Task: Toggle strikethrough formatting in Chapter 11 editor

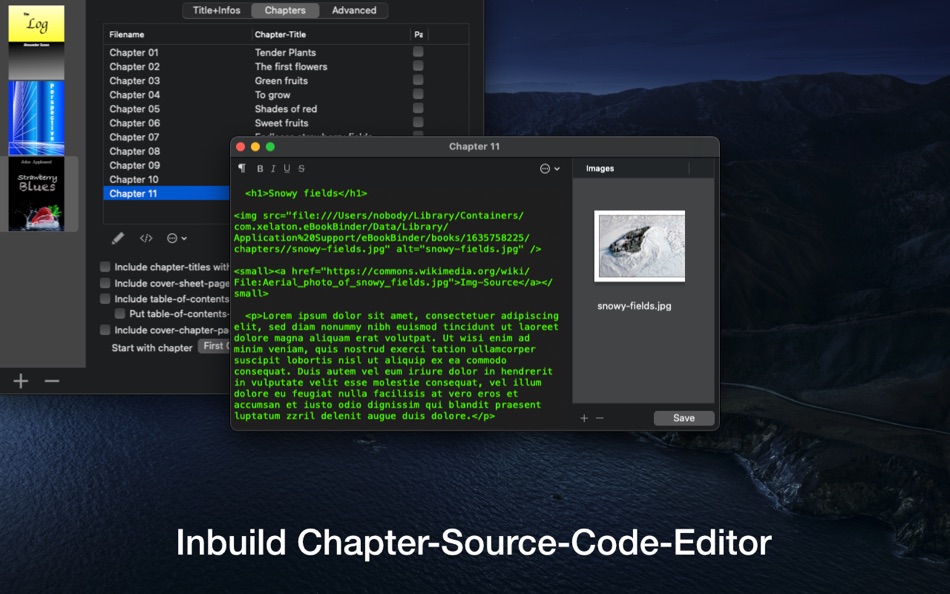Action: [301, 169]
